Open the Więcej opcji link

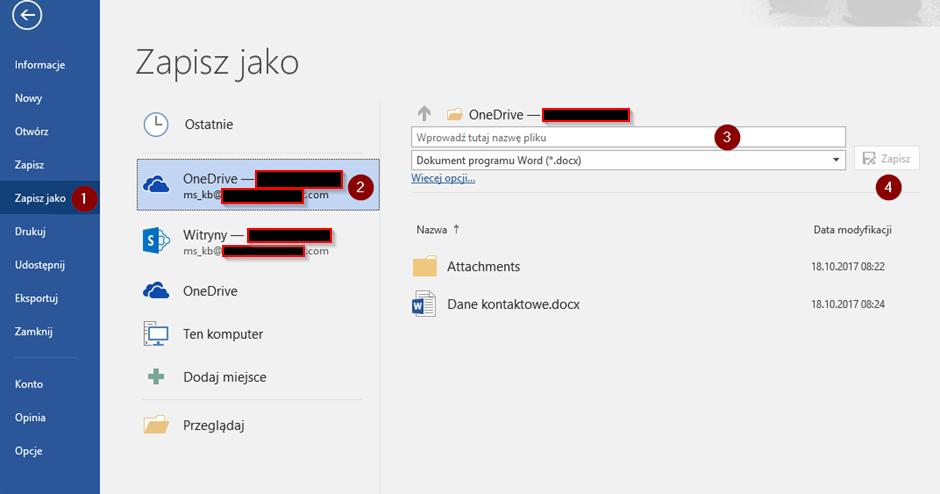(x=443, y=178)
